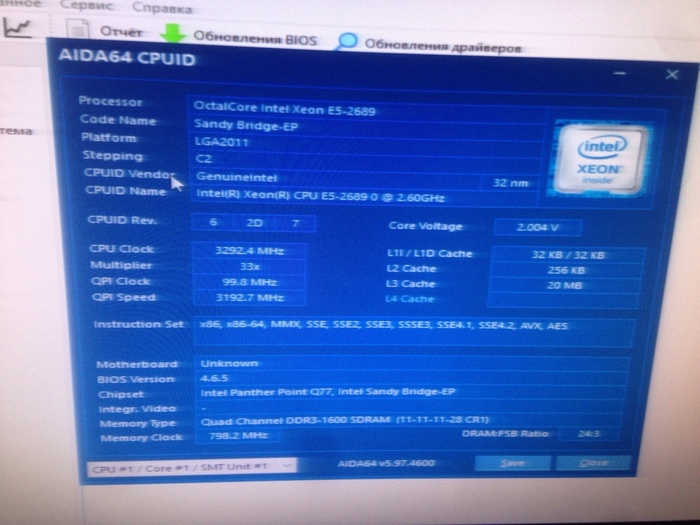This screenshot has height=525, width=700.
Task: Click the Save button
Action: click(512, 464)
